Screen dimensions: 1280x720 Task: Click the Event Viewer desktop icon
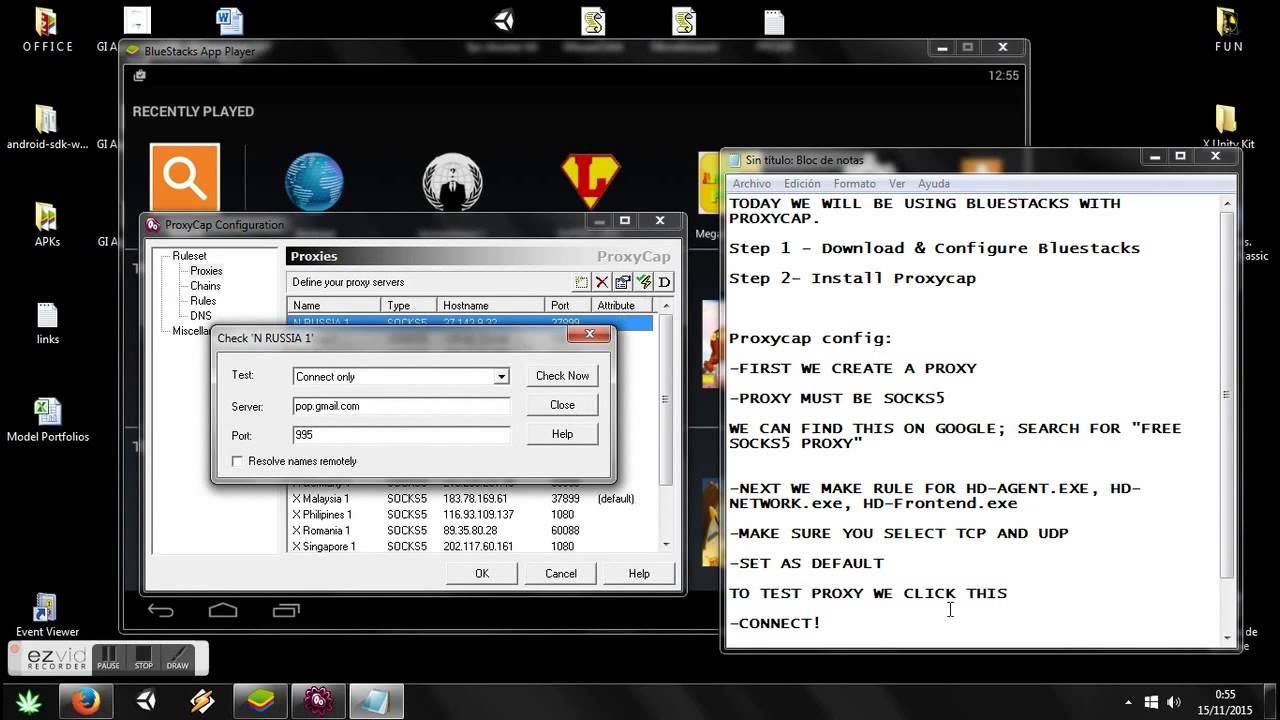click(47, 615)
